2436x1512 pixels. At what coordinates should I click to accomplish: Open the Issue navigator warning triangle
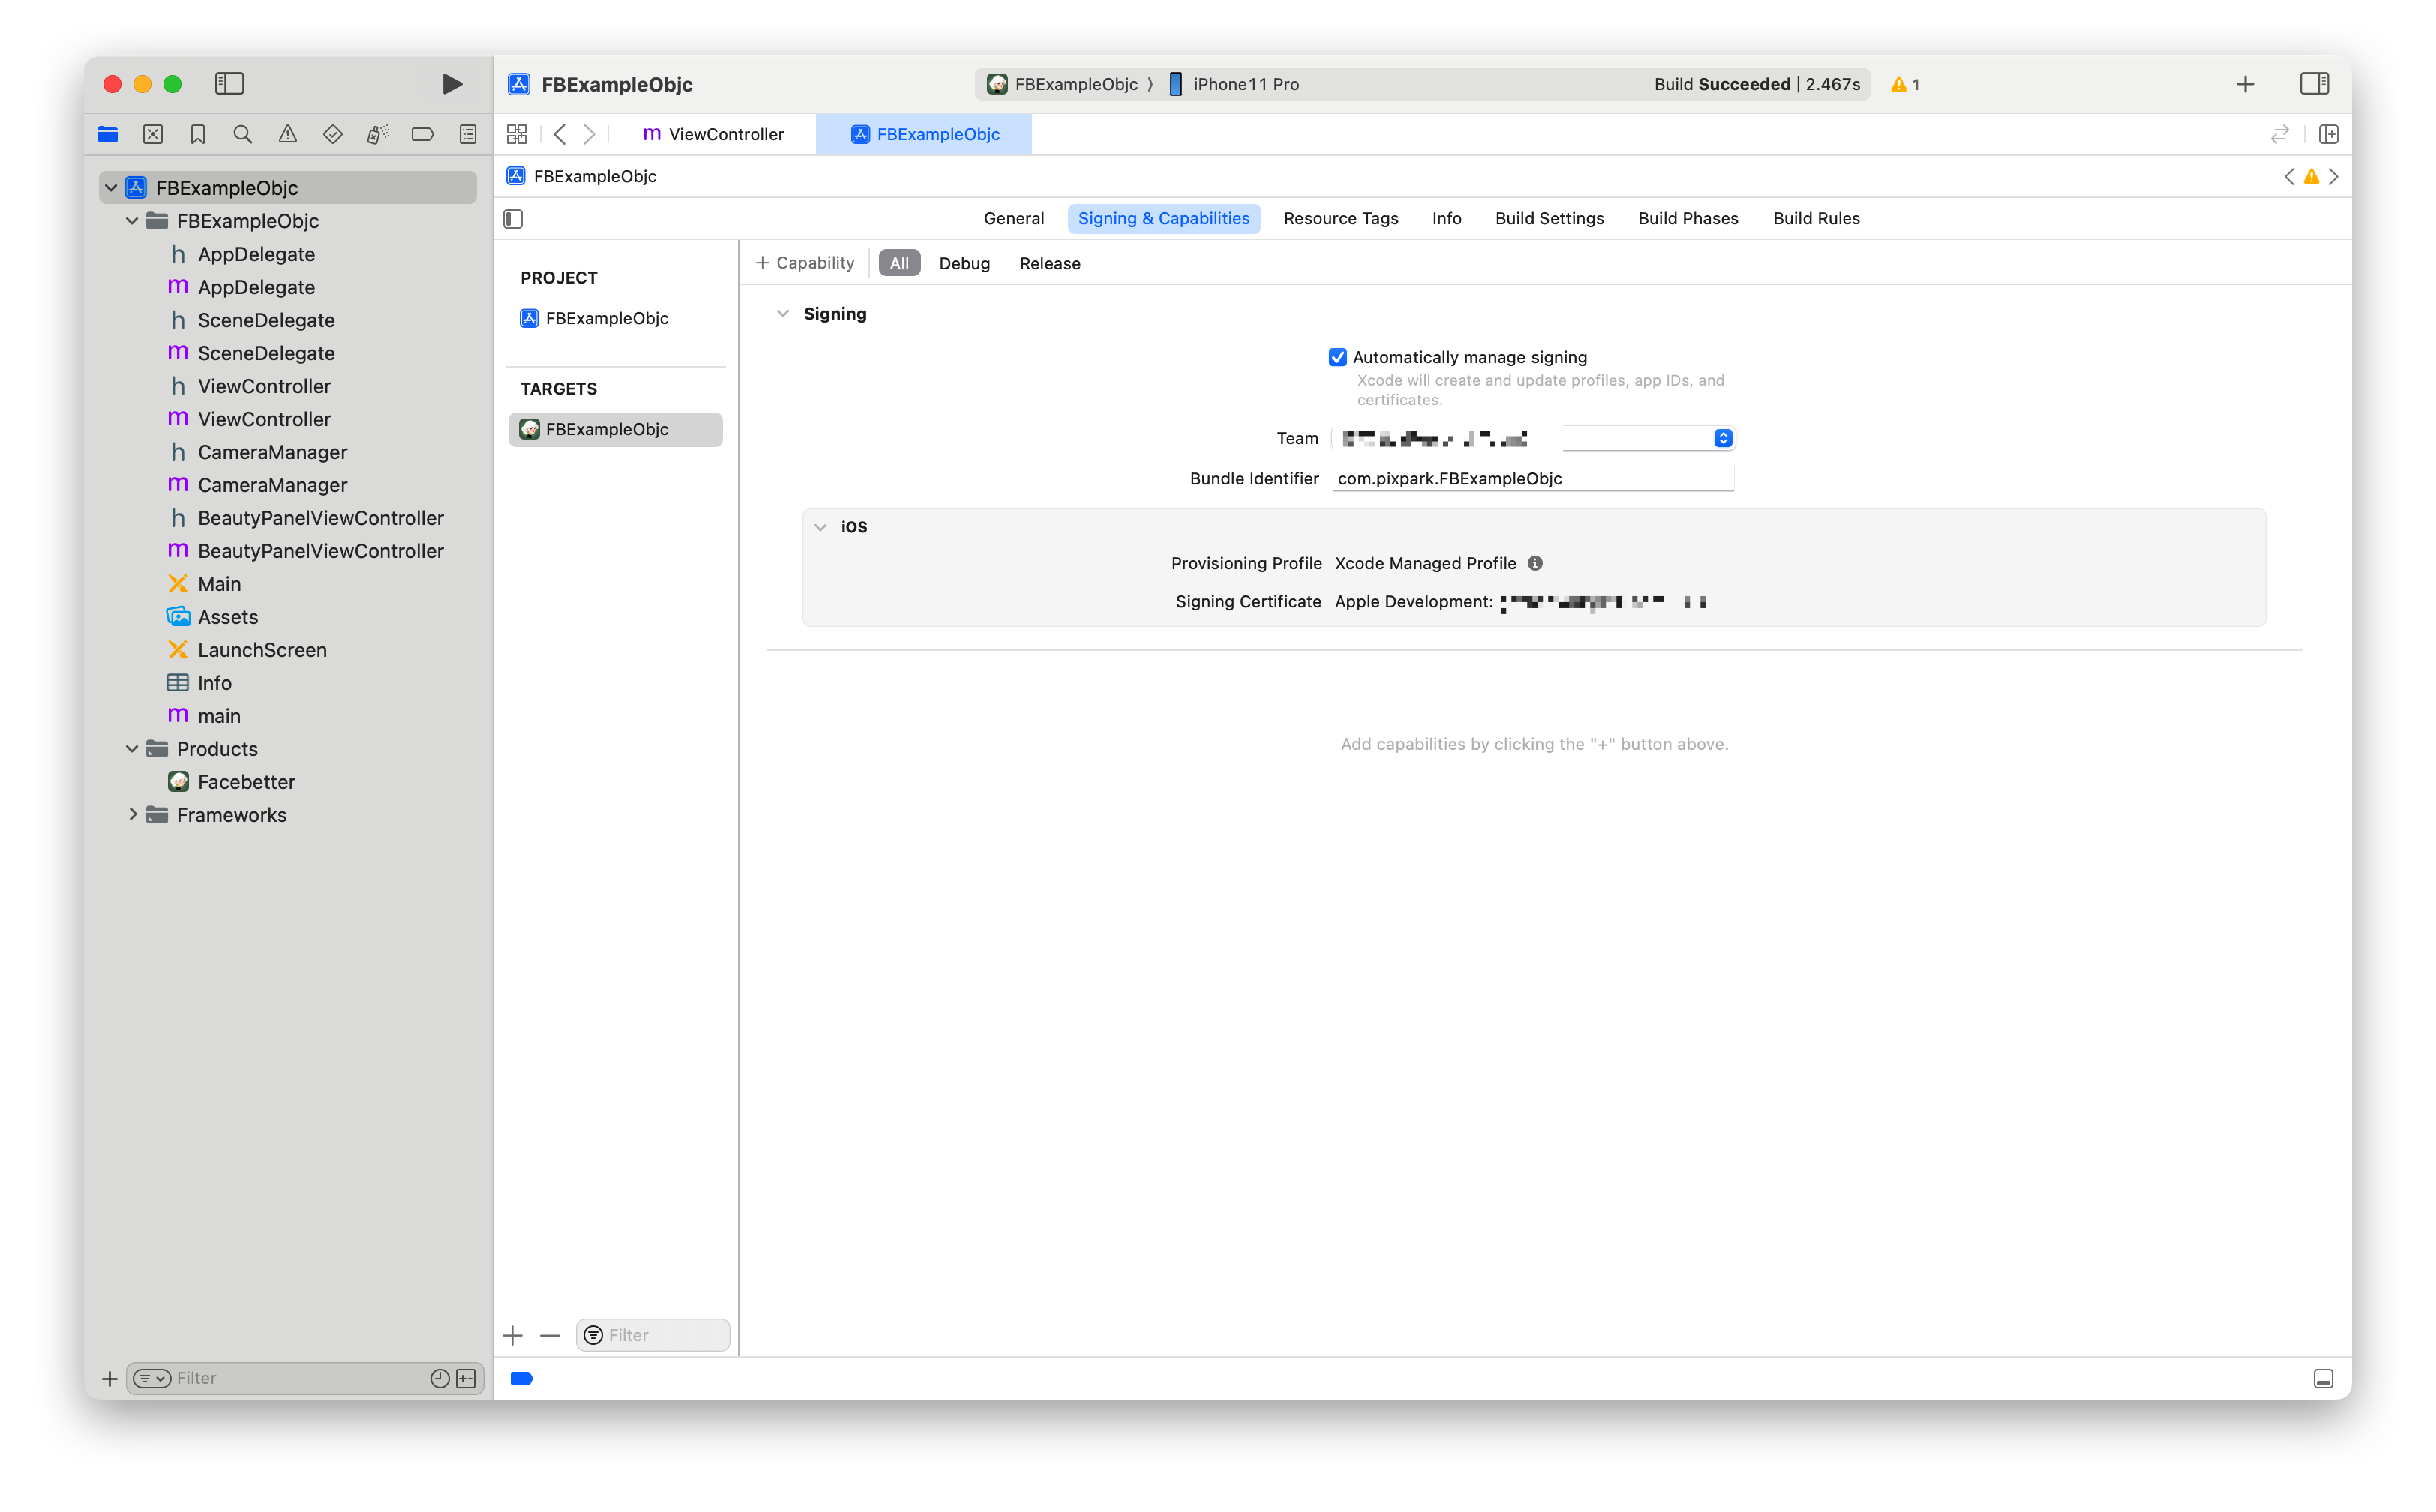288,133
